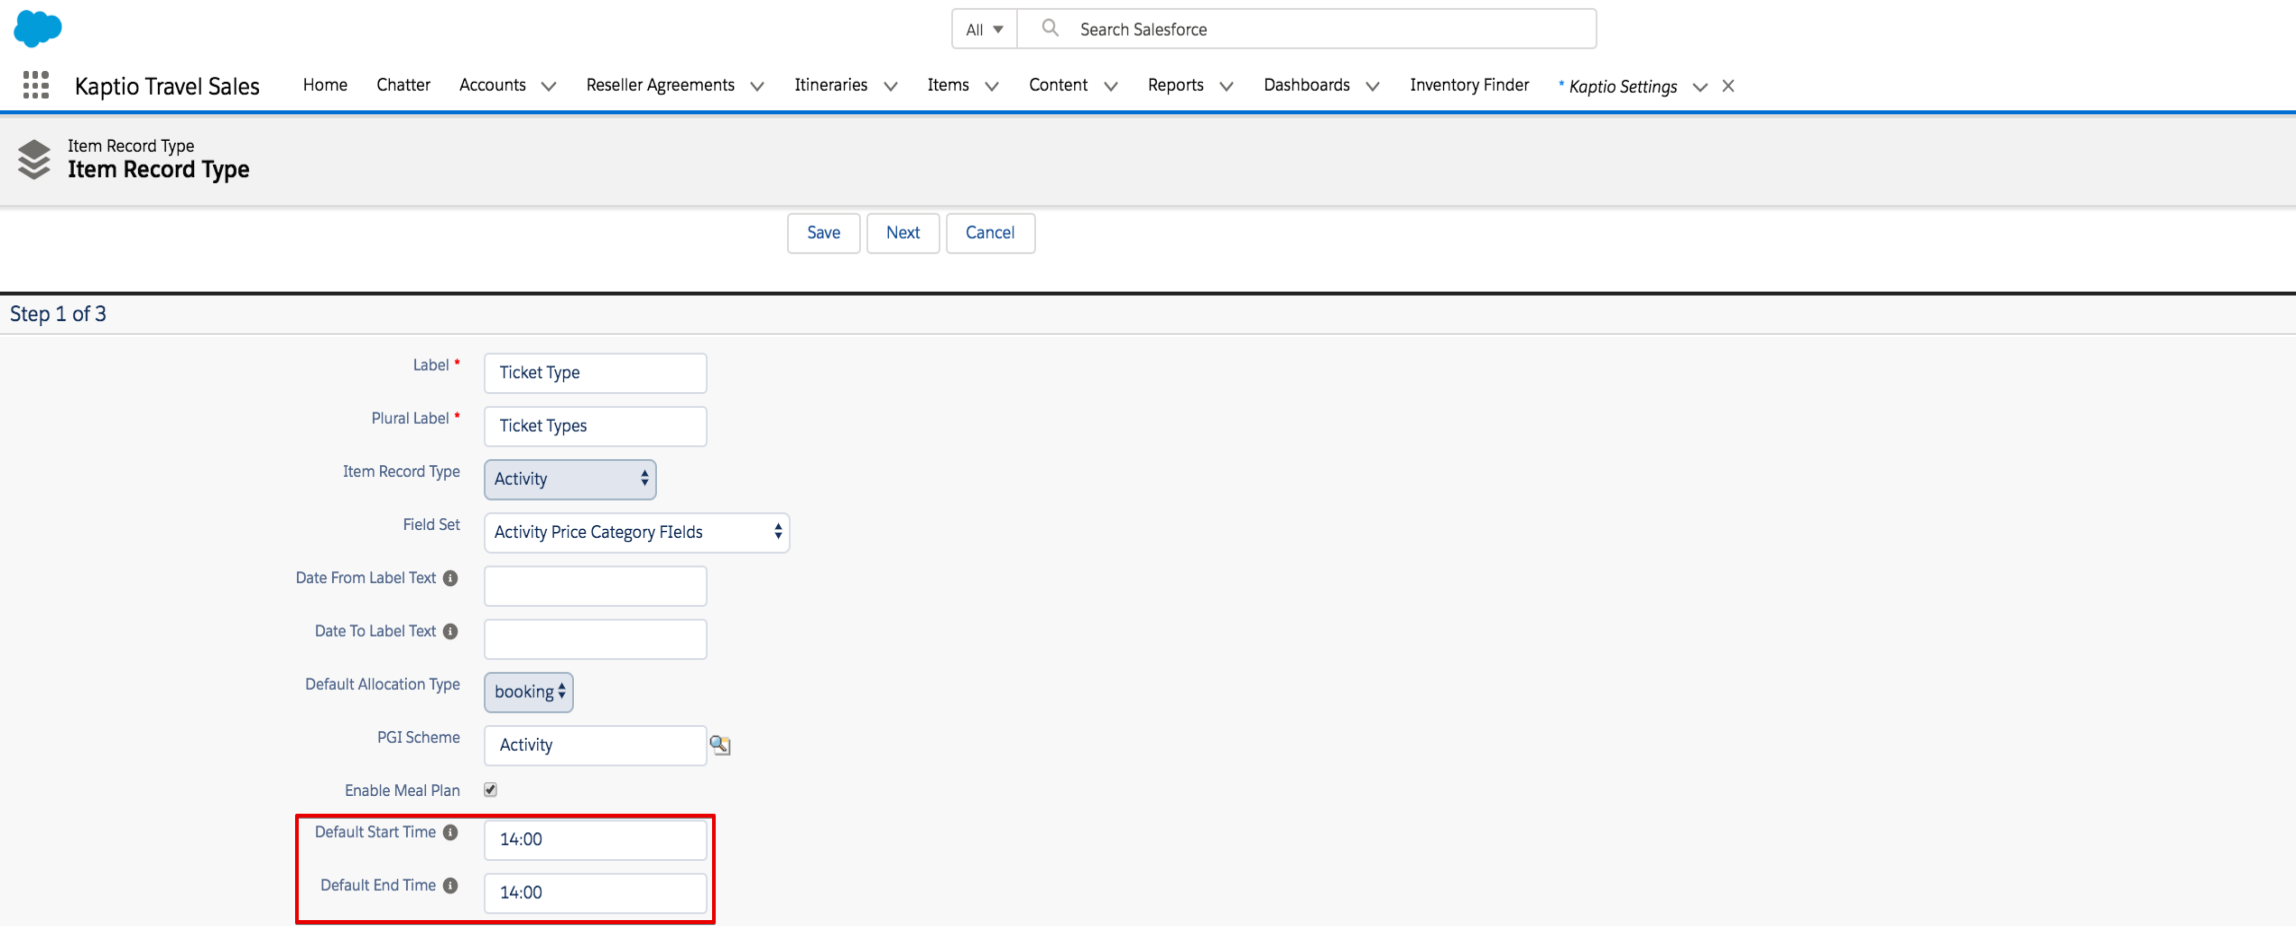2296x928 pixels.
Task: Open the Default Allocation Type dropdown
Action: click(x=529, y=692)
